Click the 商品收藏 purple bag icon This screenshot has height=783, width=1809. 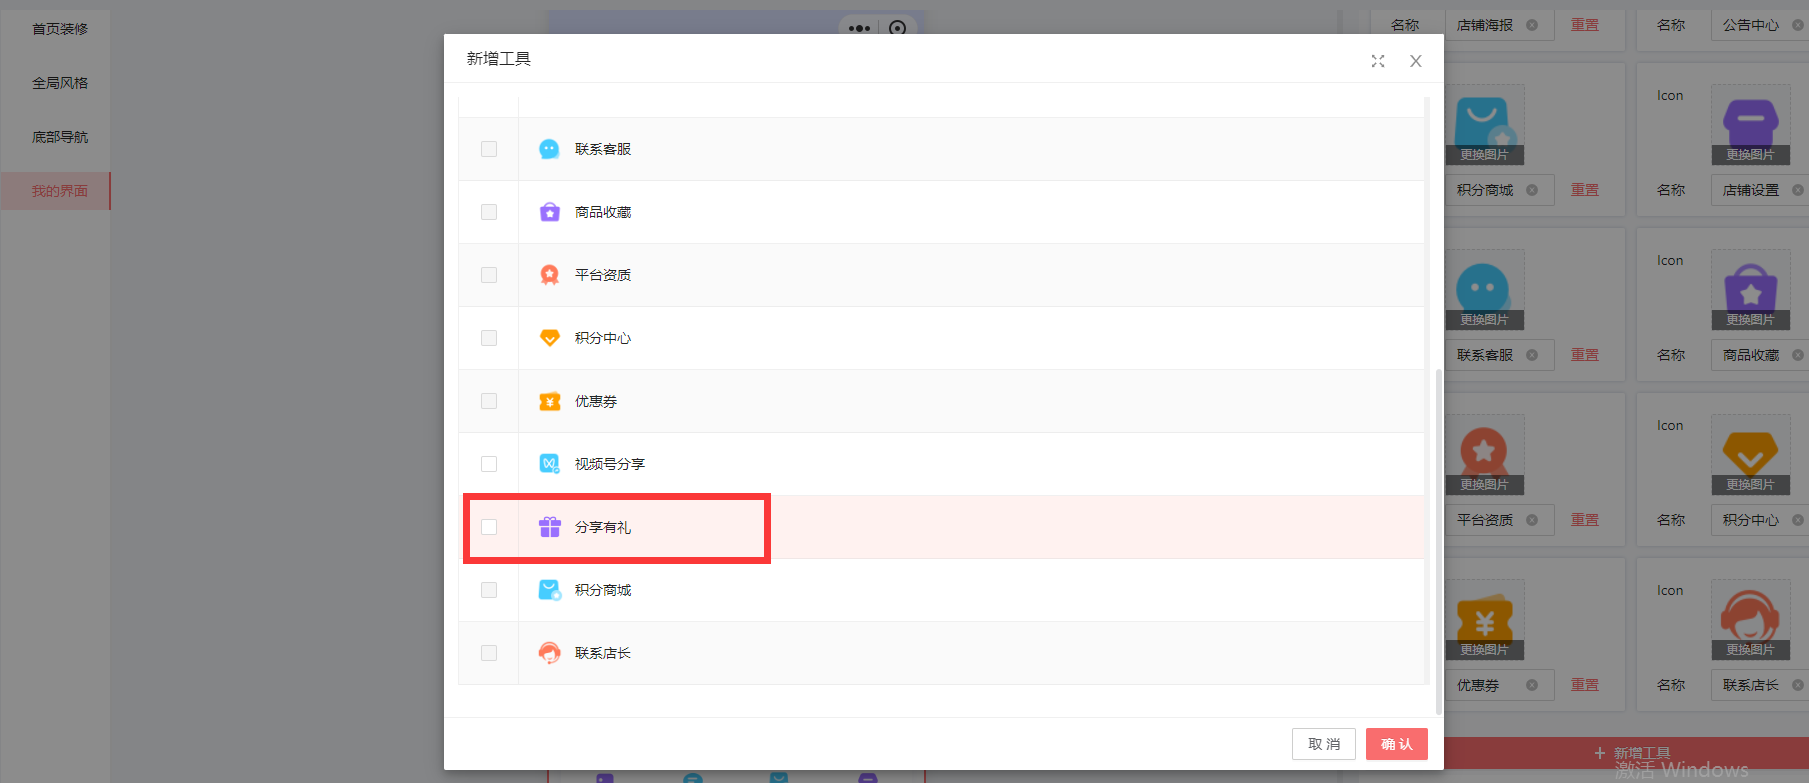point(549,212)
